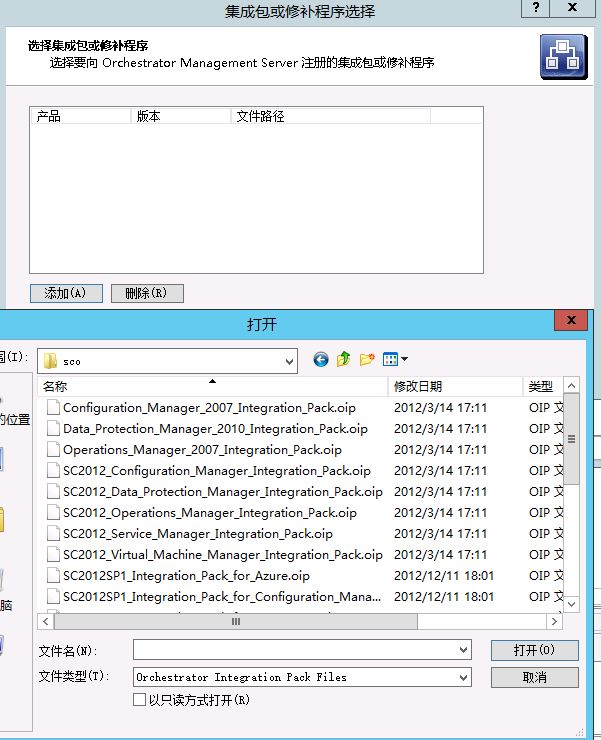Select SC2012_Operations_Manager_Integration_Pack.oip file name
The height and width of the screenshot is (740, 601).
tap(210, 513)
